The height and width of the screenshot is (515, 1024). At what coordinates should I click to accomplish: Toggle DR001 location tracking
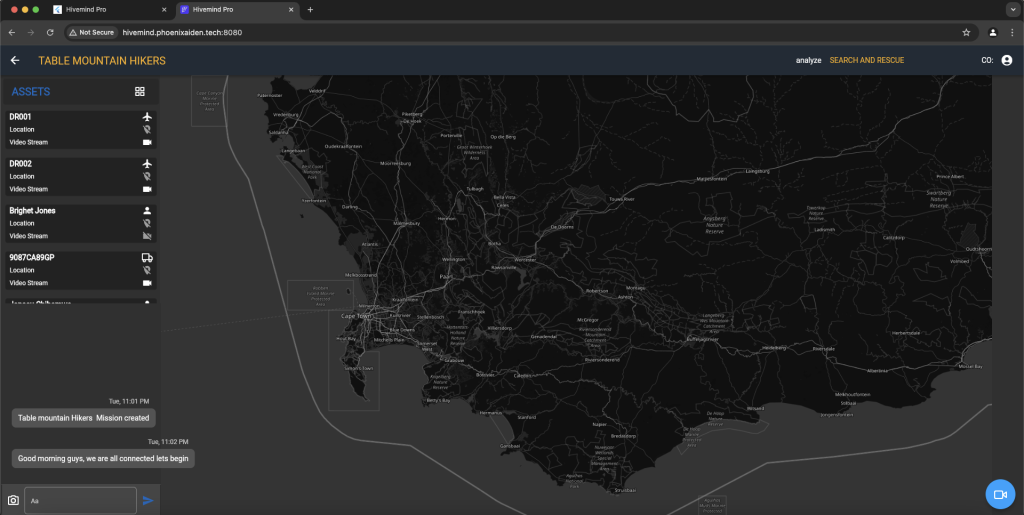click(x=147, y=130)
